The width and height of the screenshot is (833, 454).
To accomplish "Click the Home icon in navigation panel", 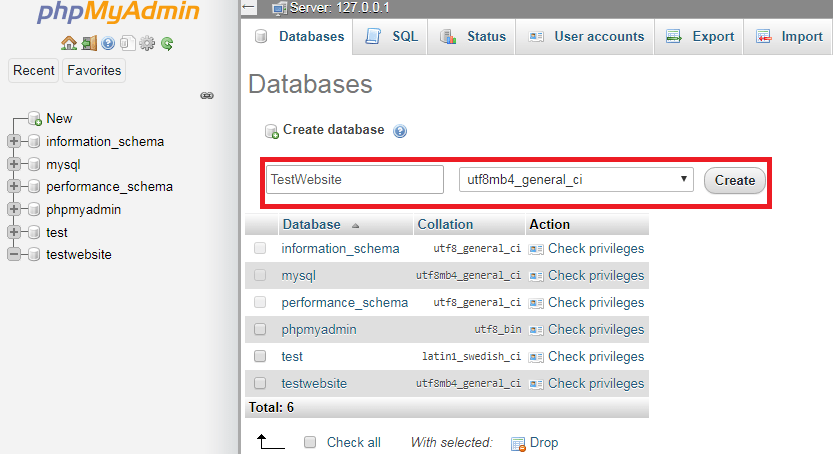I will coord(69,43).
